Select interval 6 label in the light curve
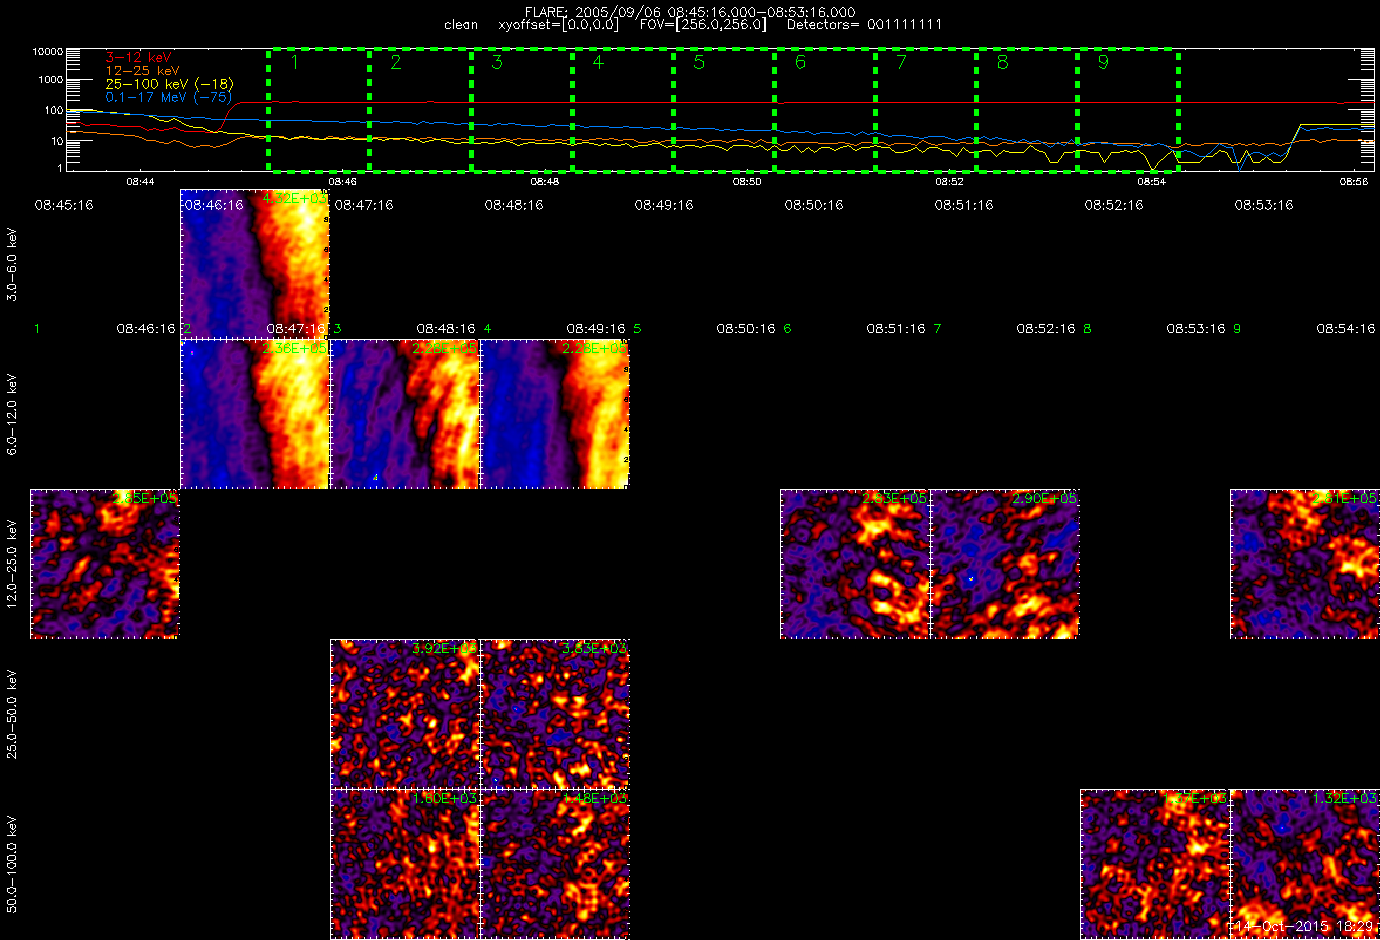The image size is (1380, 940). [x=800, y=62]
